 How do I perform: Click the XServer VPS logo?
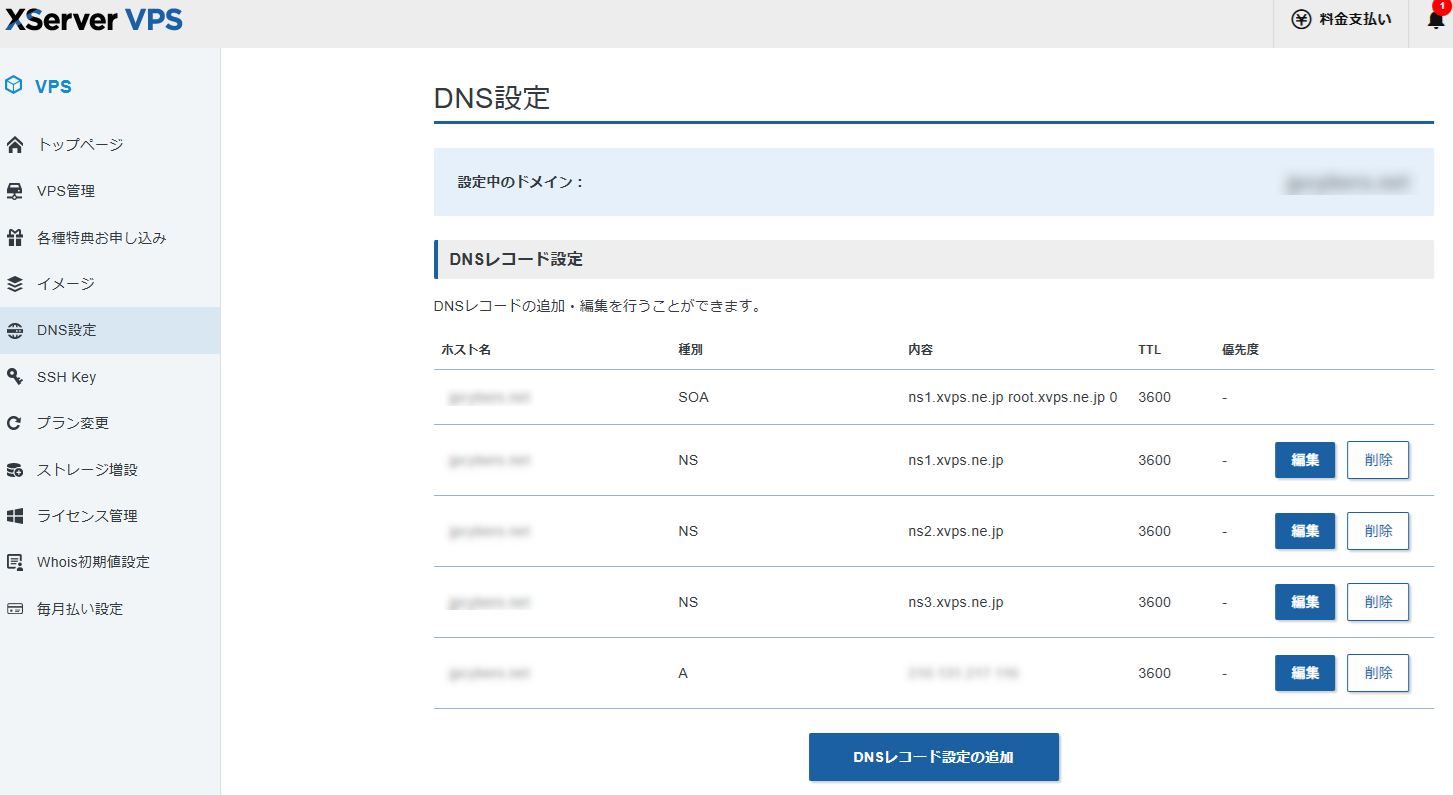pyautogui.click(x=93, y=19)
